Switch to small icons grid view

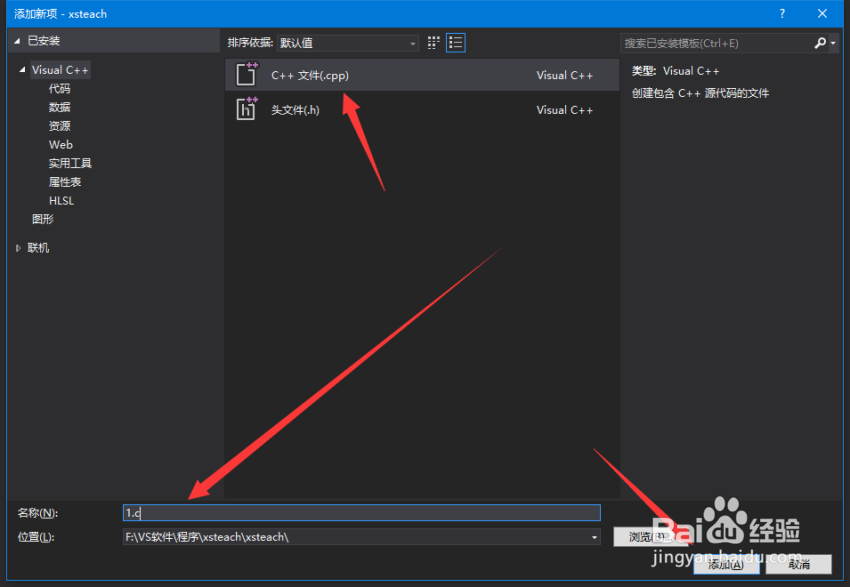coord(433,43)
